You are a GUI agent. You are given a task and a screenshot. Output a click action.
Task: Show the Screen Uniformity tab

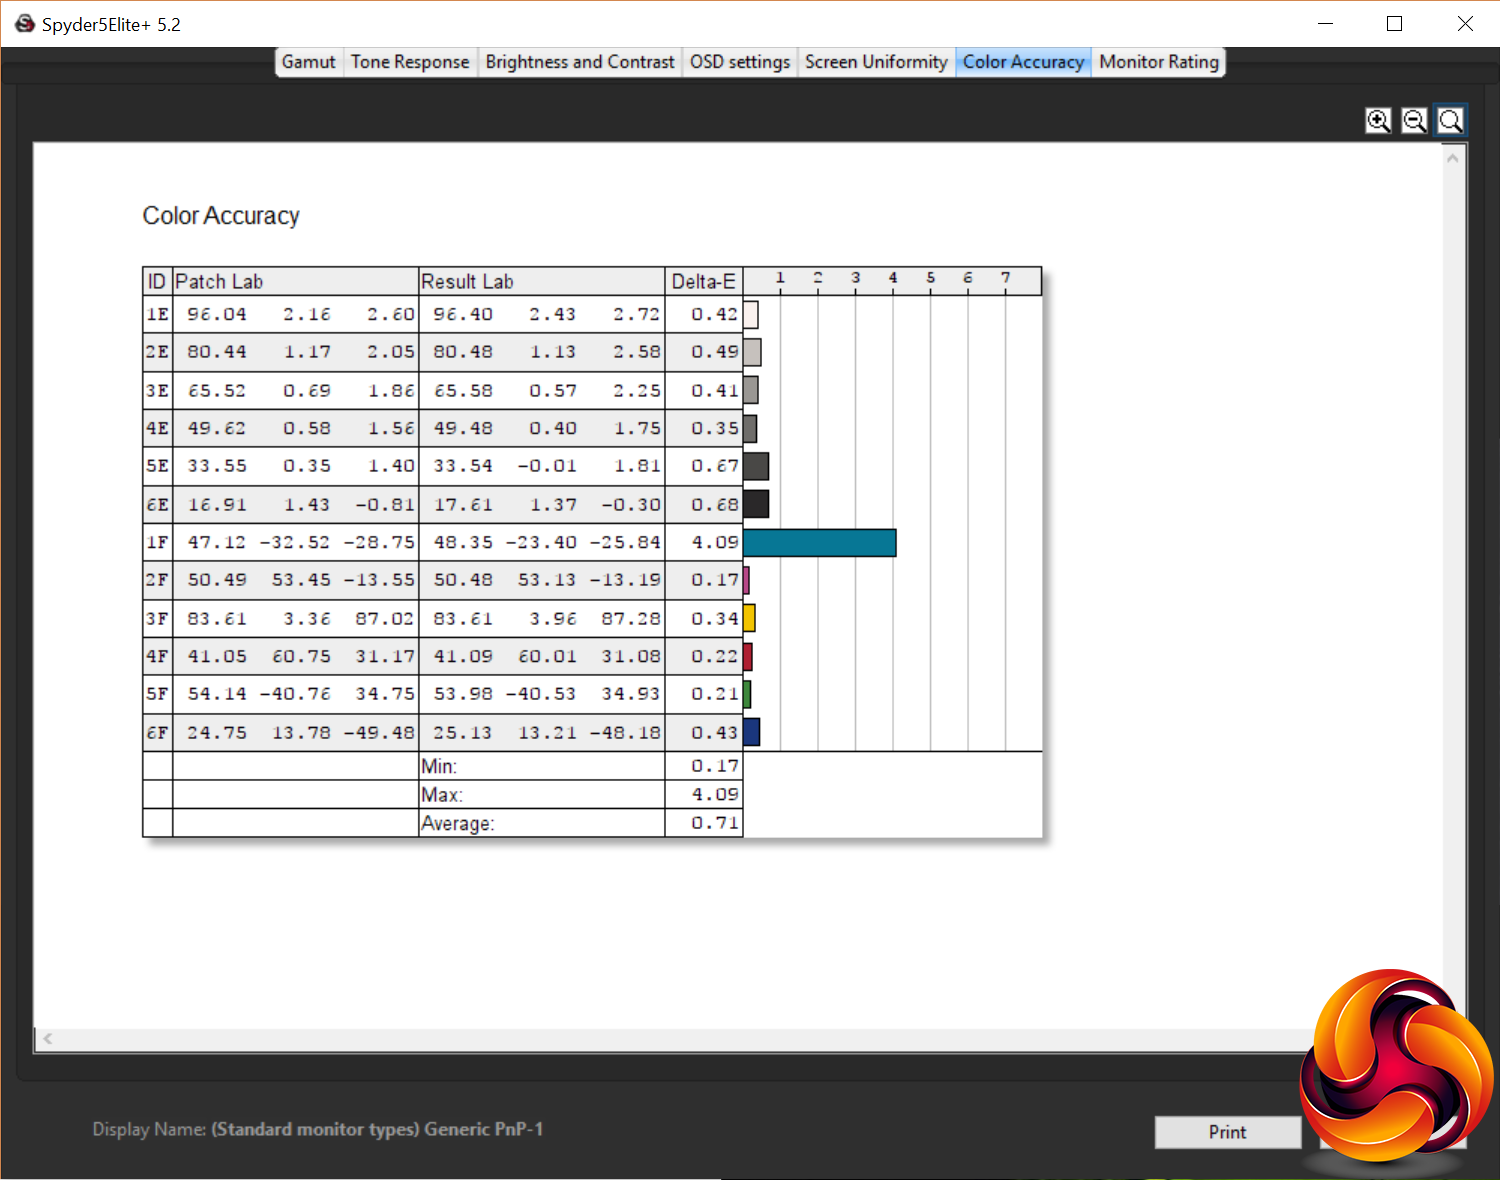[x=876, y=62]
